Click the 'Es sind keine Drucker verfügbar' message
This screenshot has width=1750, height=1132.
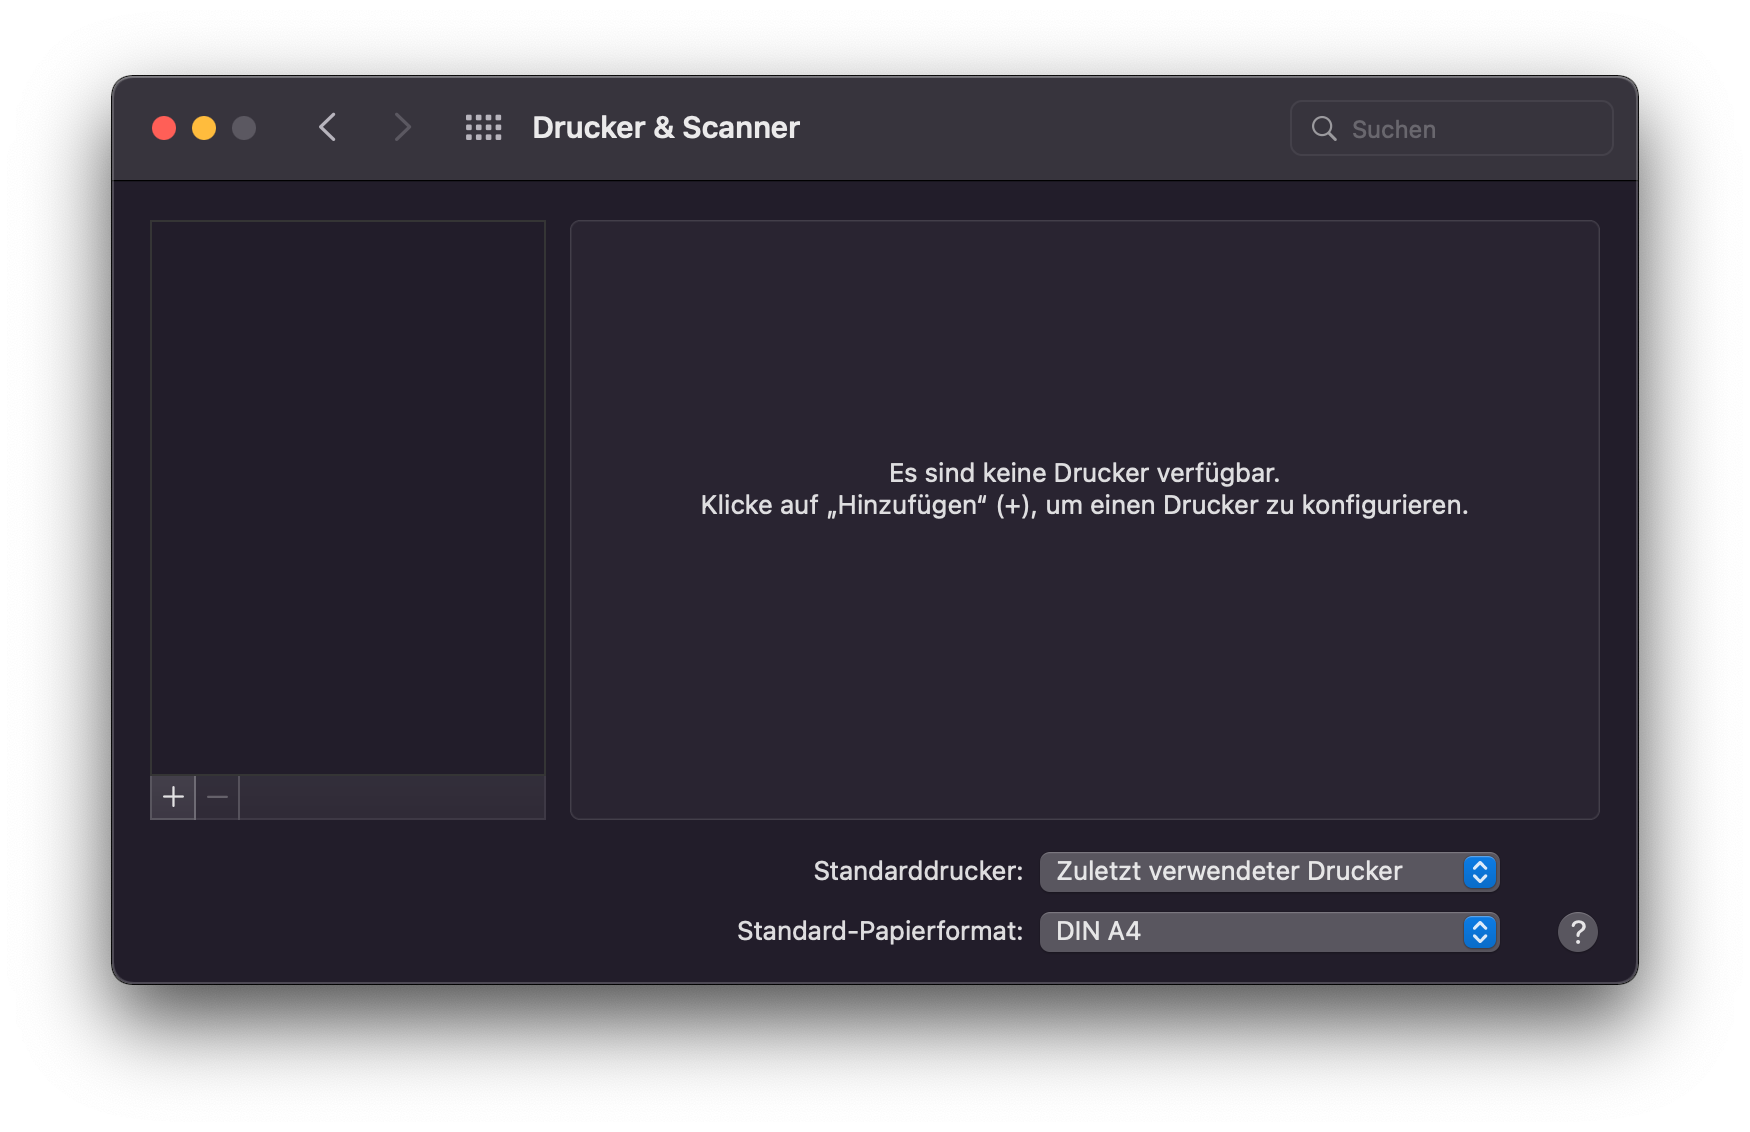tap(1084, 472)
